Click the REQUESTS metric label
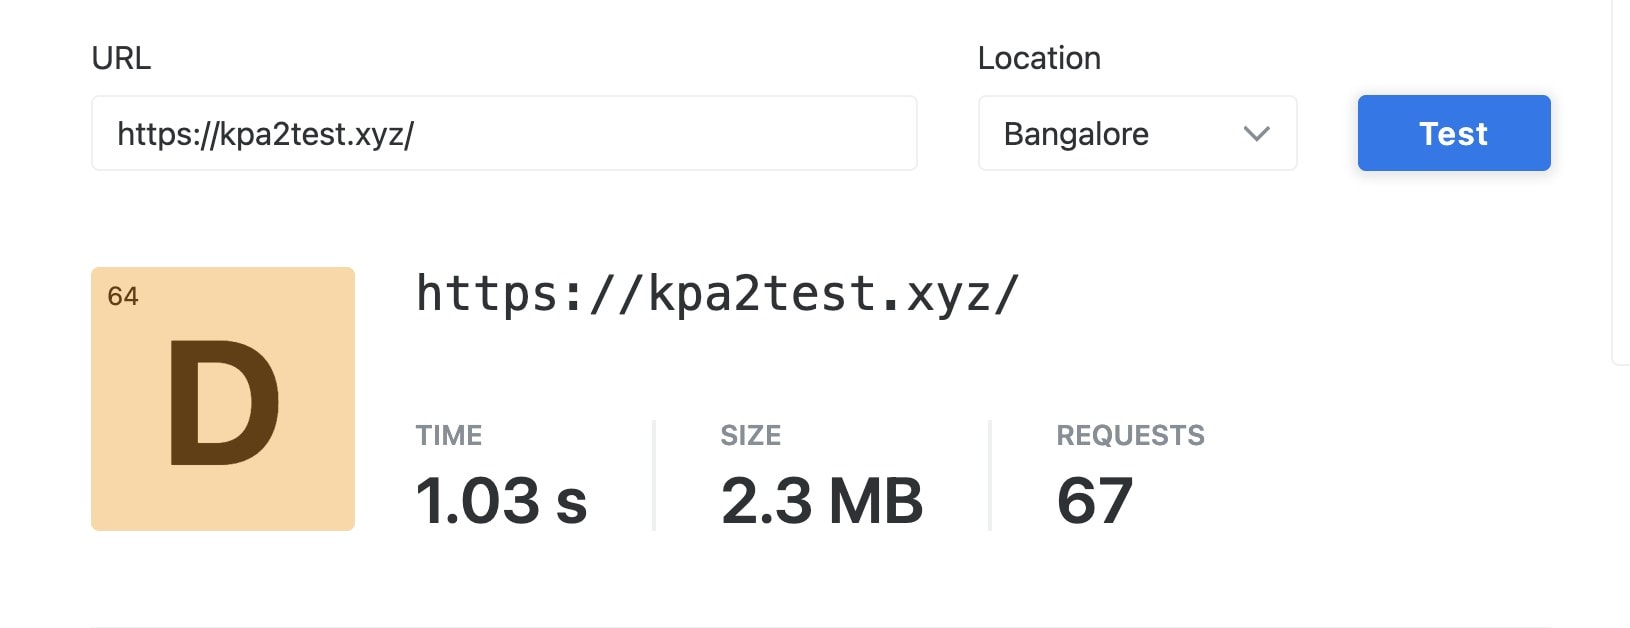The width and height of the screenshot is (1630, 628). [1130, 435]
